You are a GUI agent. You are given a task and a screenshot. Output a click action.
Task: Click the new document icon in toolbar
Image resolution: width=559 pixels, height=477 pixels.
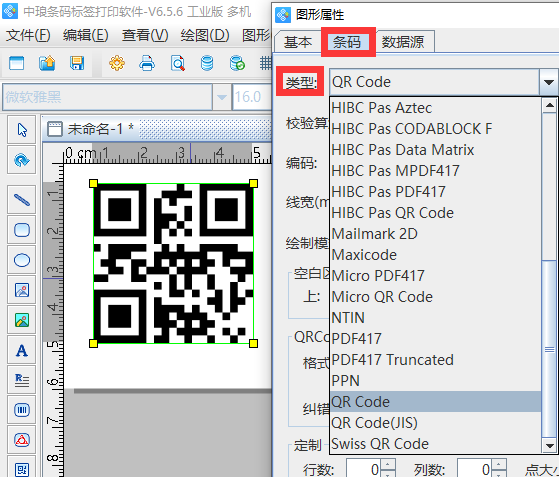16,63
